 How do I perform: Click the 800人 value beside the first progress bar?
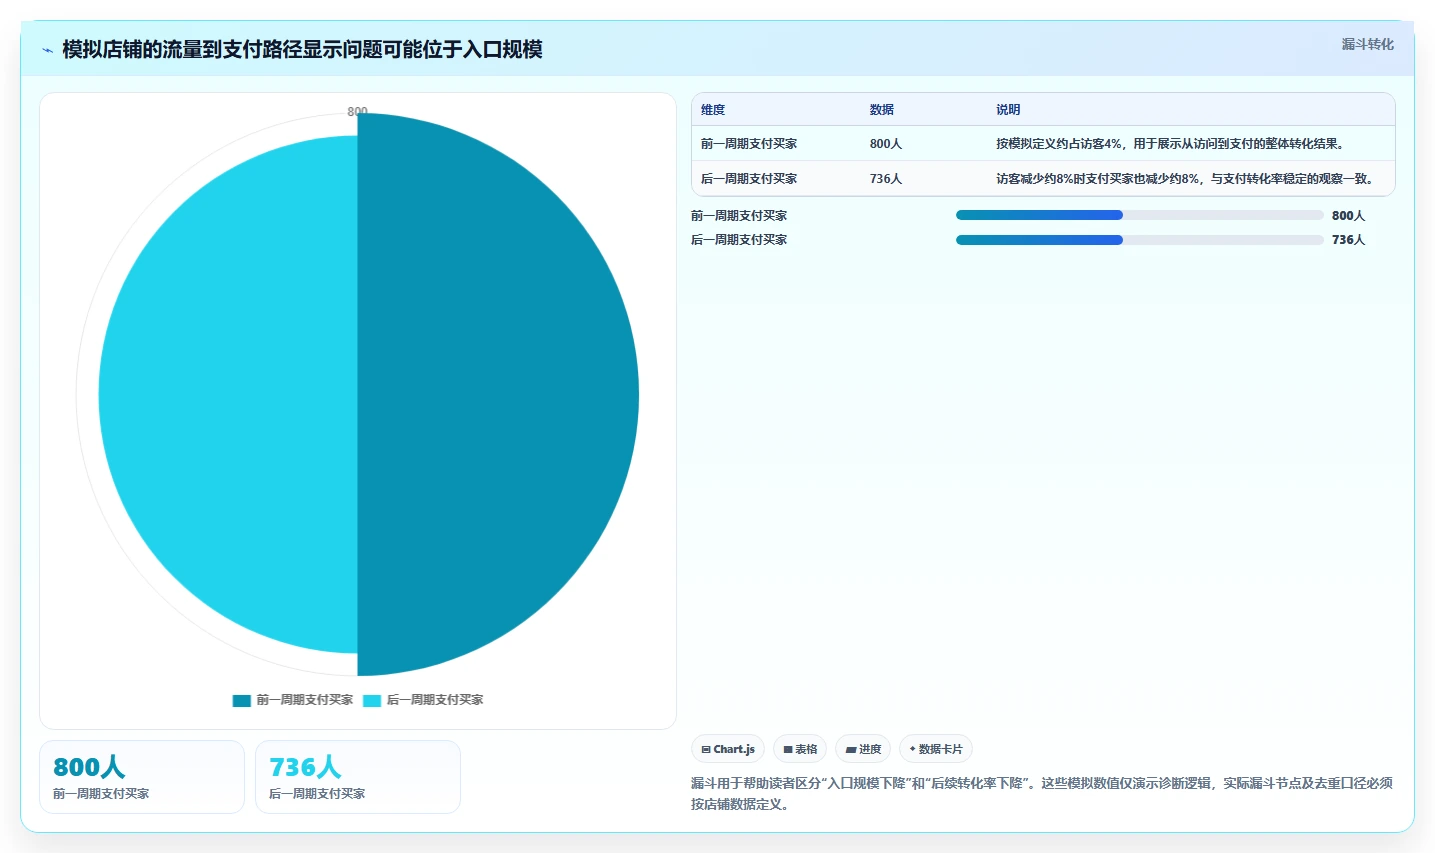(1348, 215)
